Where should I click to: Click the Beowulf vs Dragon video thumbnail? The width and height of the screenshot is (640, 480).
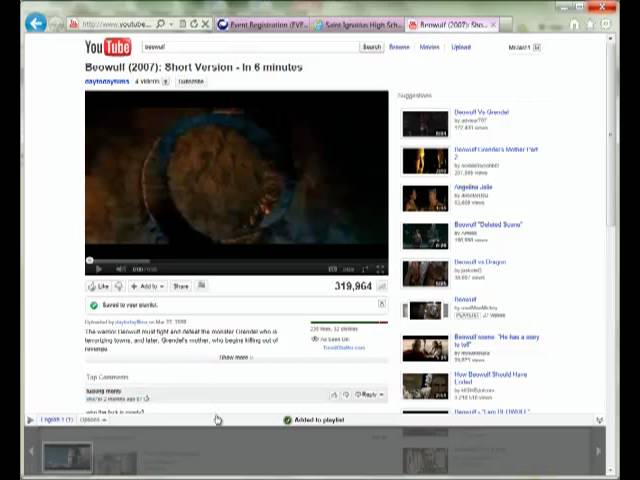click(425, 273)
